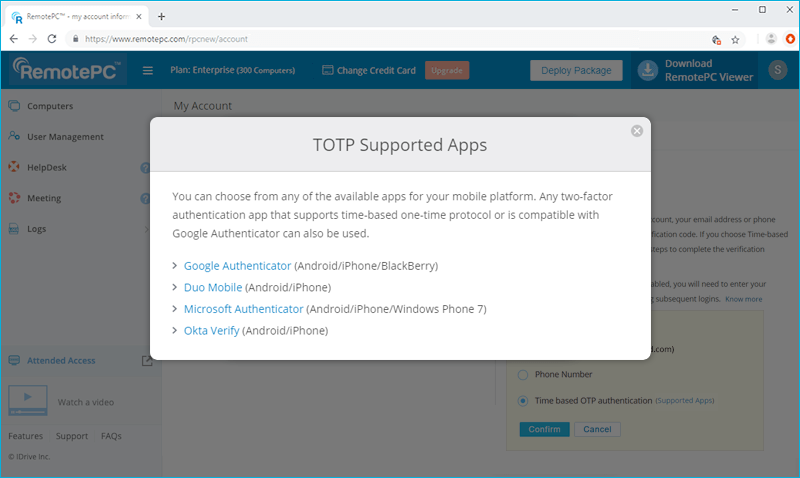Click the red browser update icon
800x478 pixels.
(x=790, y=39)
